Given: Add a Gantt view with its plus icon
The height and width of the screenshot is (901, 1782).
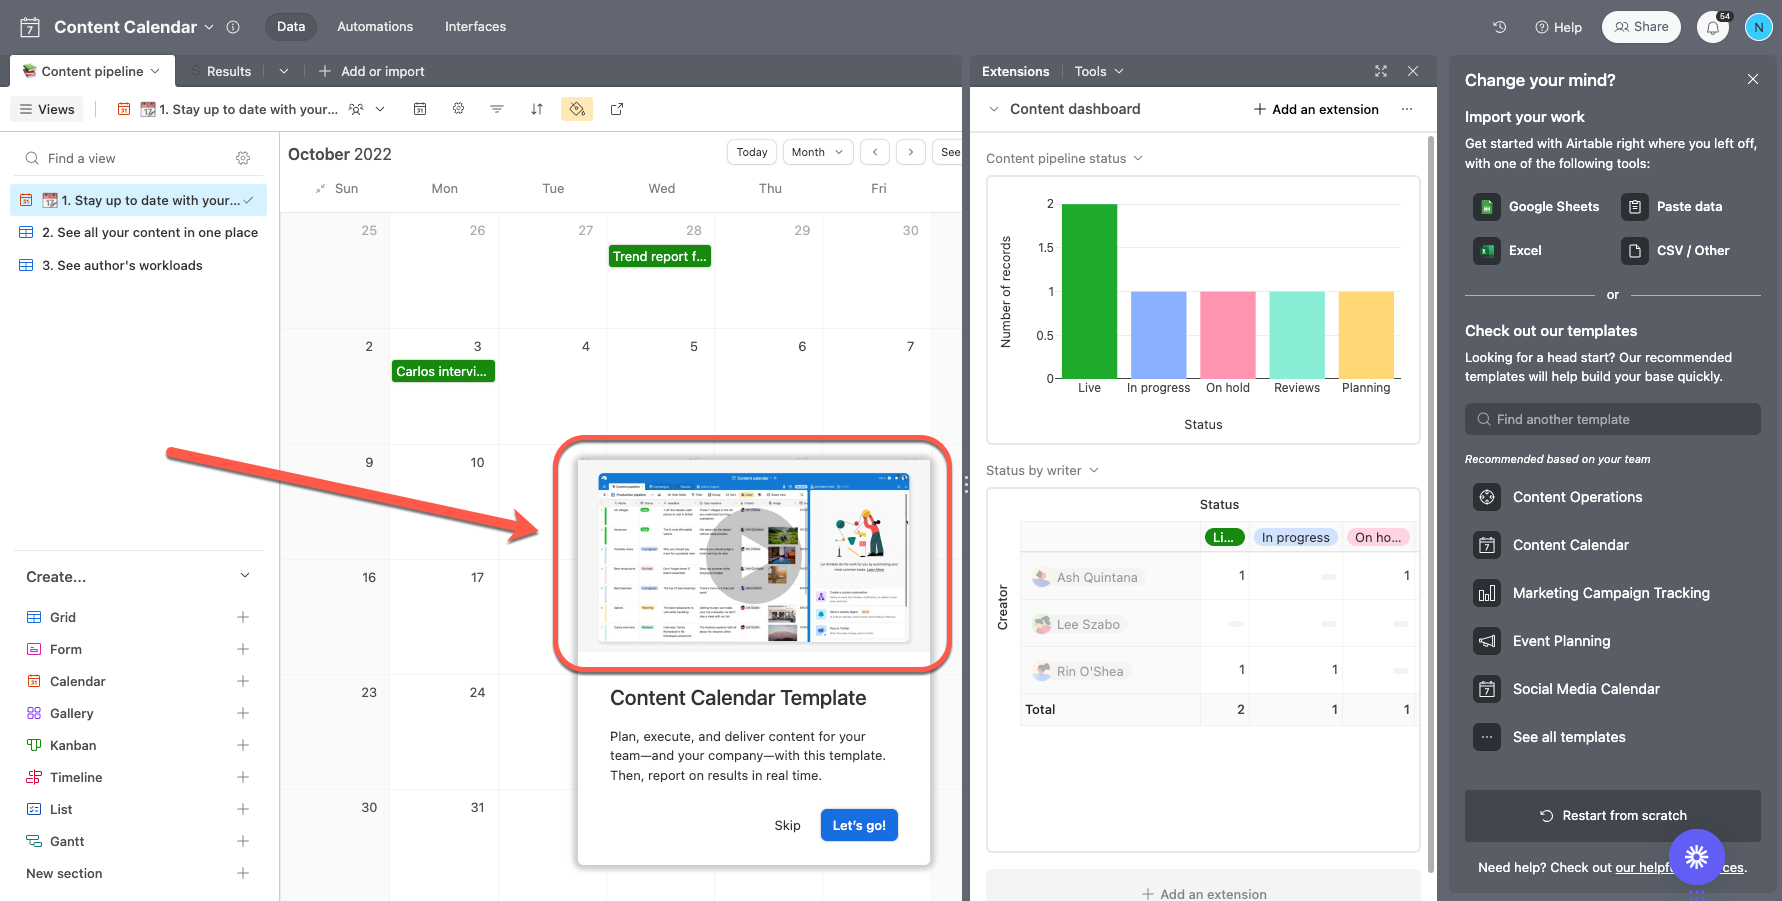Looking at the screenshot, I should pos(243,841).
